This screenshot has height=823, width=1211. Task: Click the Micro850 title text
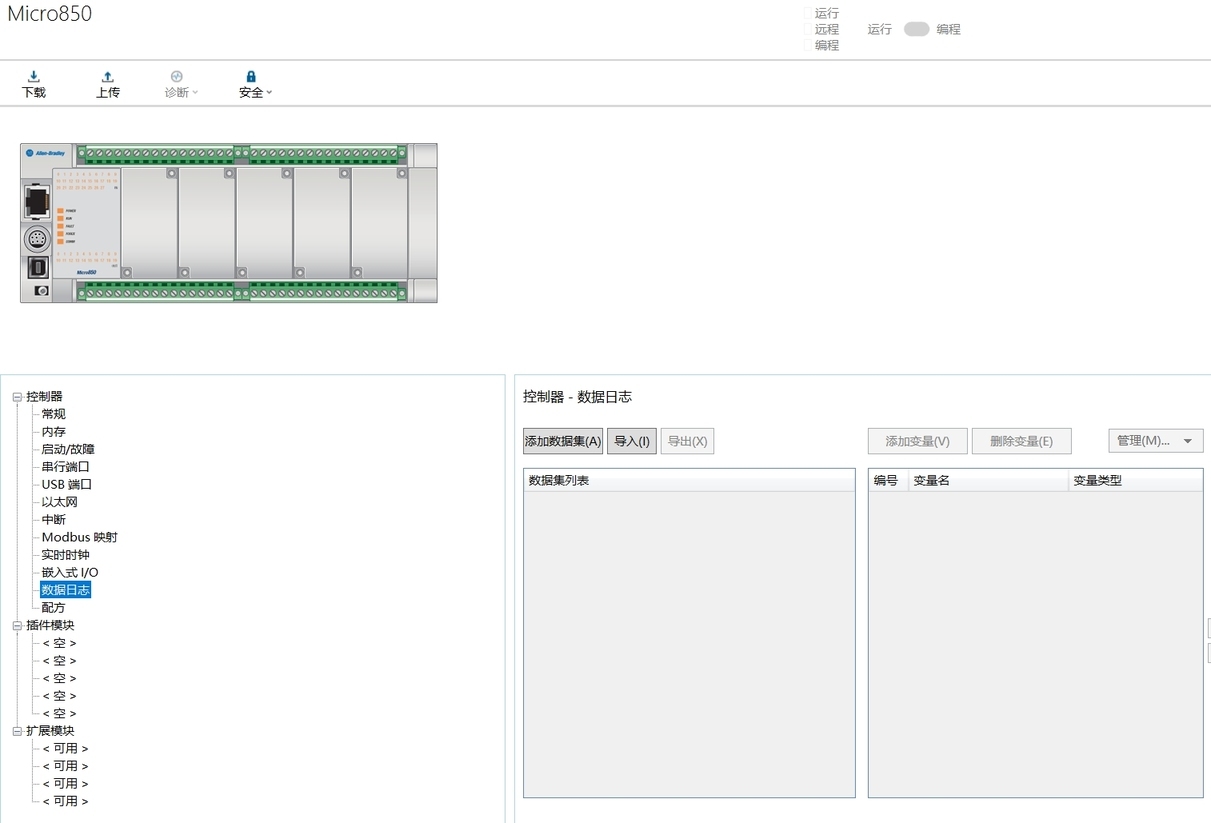50,14
